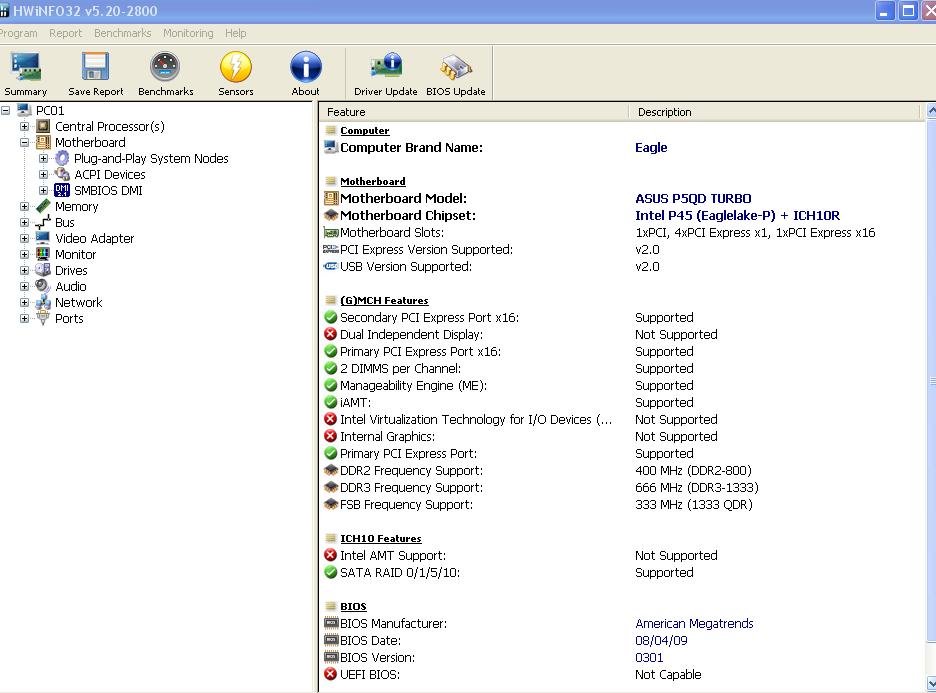Expand the Central Processor(s) node
The image size is (936, 693).
pyautogui.click(x=24, y=127)
